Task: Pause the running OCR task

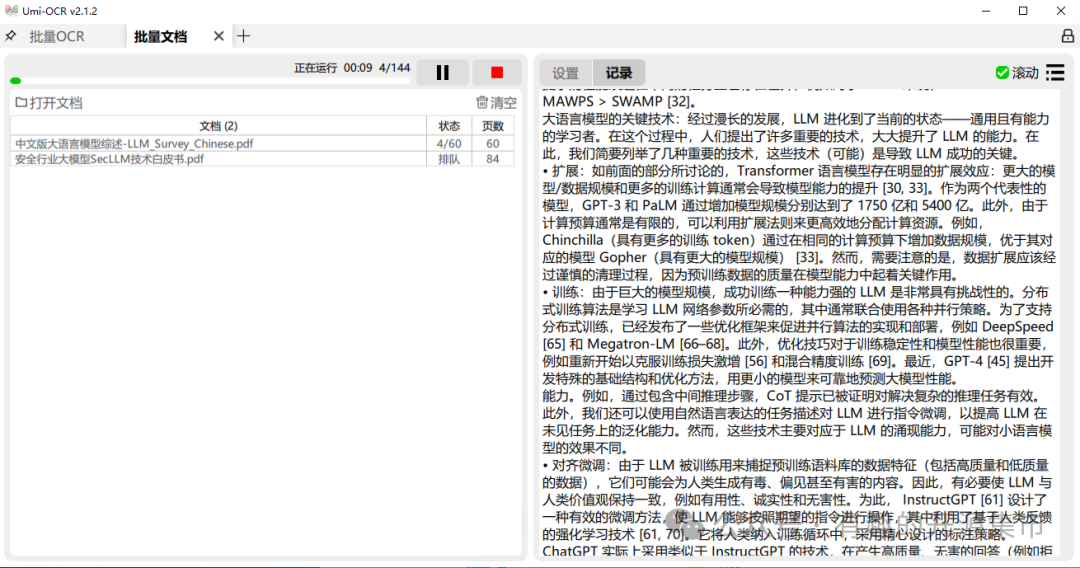Action: click(442, 72)
